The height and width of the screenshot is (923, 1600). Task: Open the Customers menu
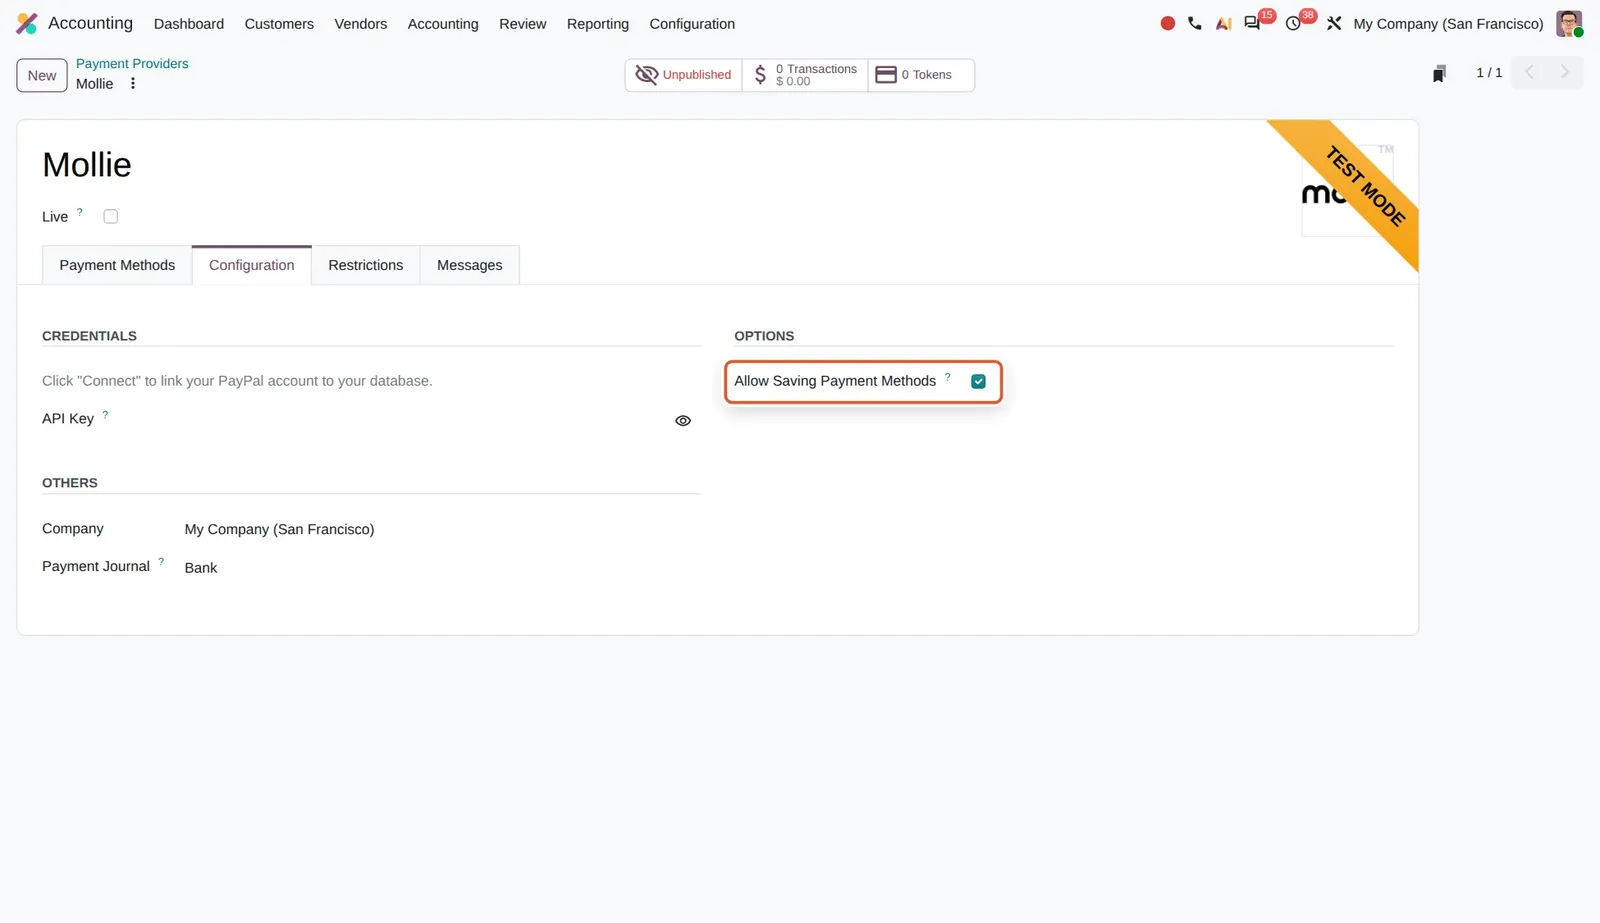click(x=279, y=24)
